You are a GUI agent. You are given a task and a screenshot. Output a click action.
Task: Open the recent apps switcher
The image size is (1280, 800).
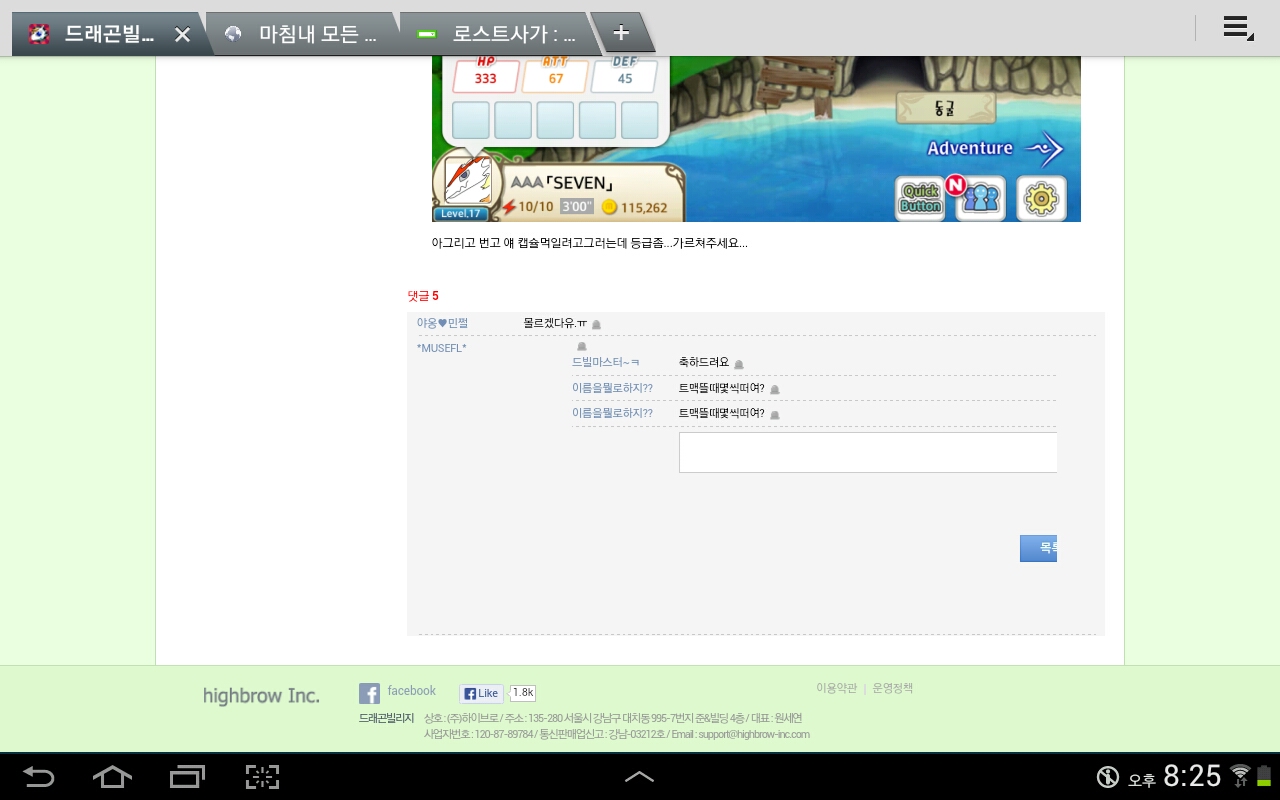[187, 776]
